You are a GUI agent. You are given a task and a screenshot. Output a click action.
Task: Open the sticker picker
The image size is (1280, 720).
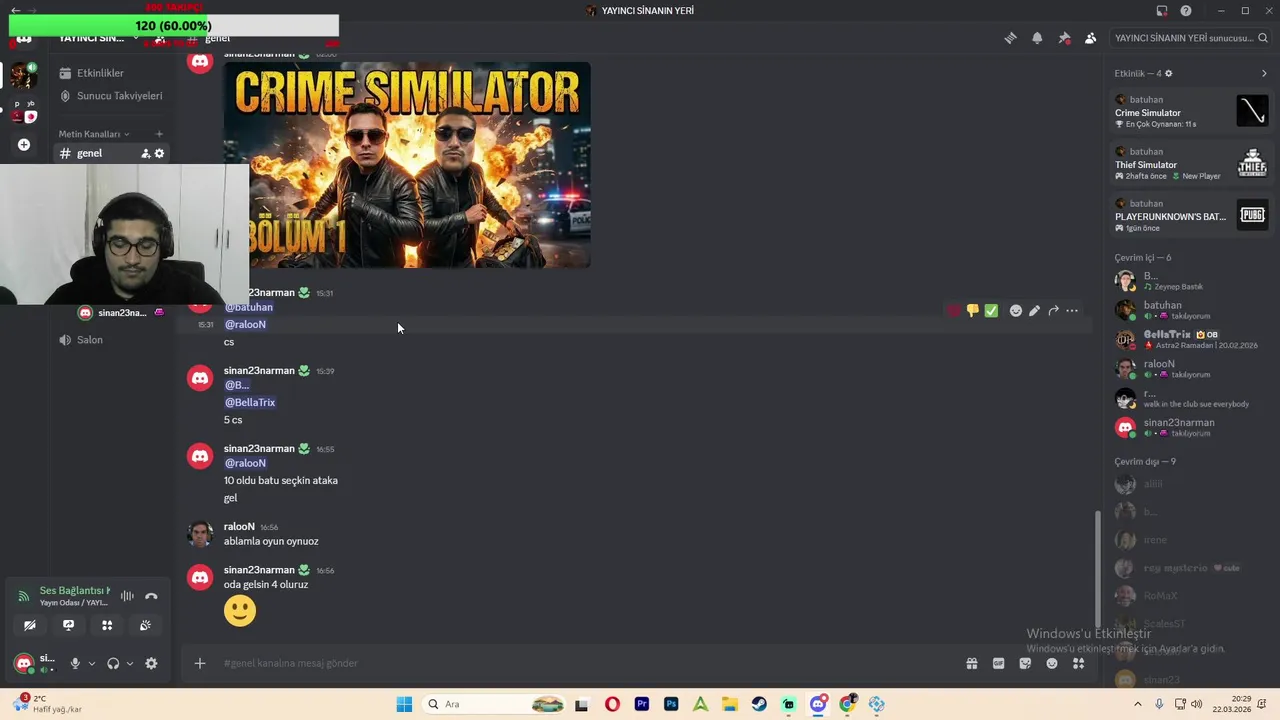tap(1025, 663)
